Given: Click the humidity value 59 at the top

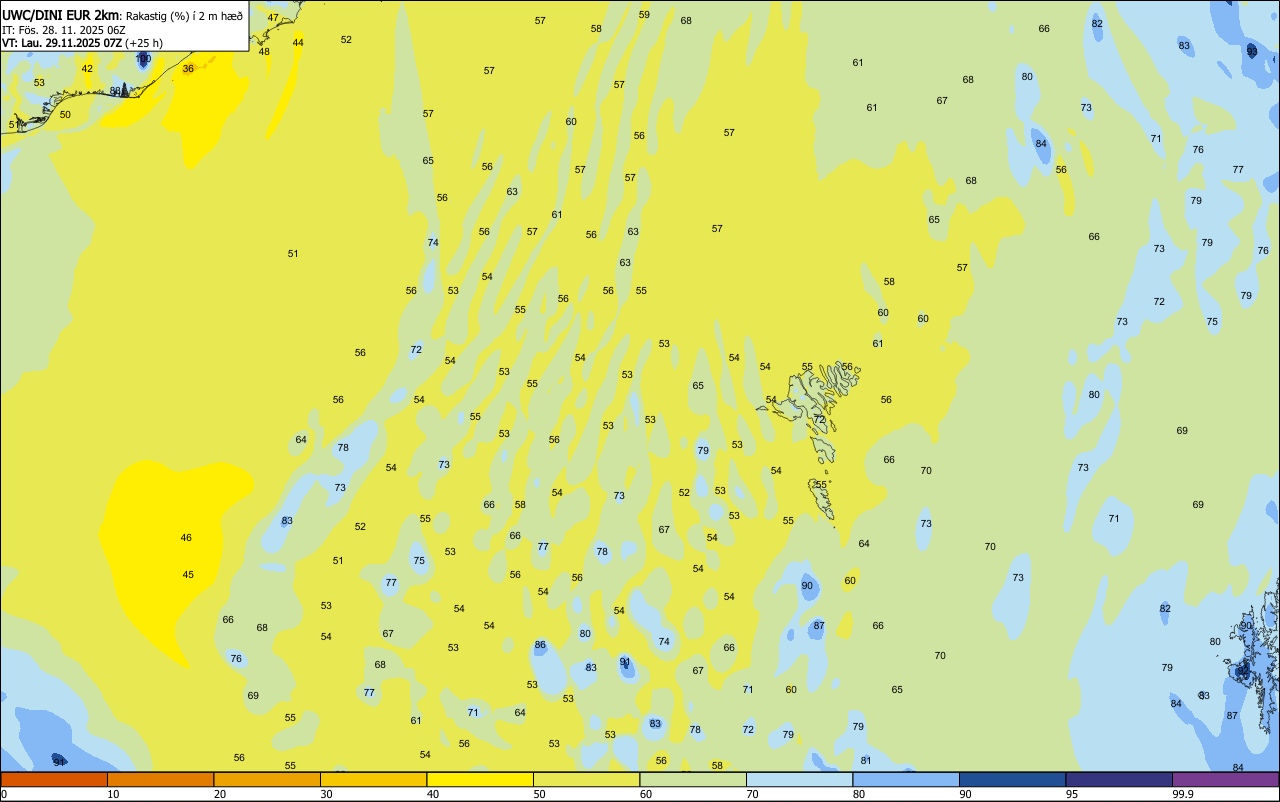Looking at the screenshot, I should [x=644, y=15].
